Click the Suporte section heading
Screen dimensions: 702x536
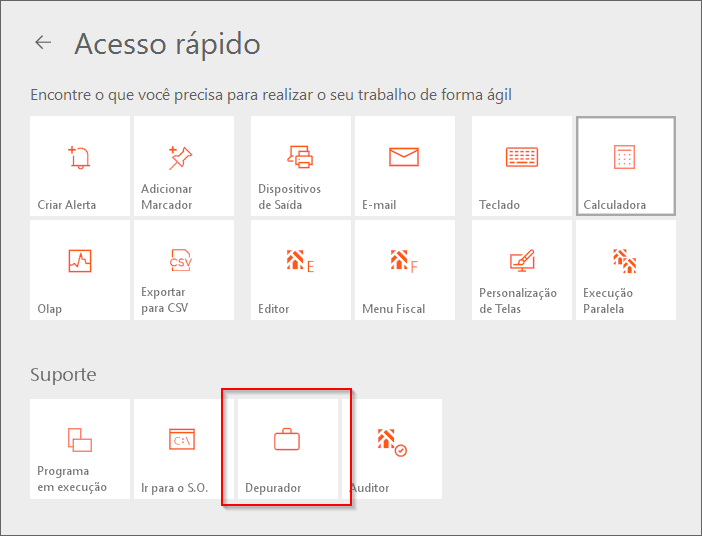click(x=63, y=375)
